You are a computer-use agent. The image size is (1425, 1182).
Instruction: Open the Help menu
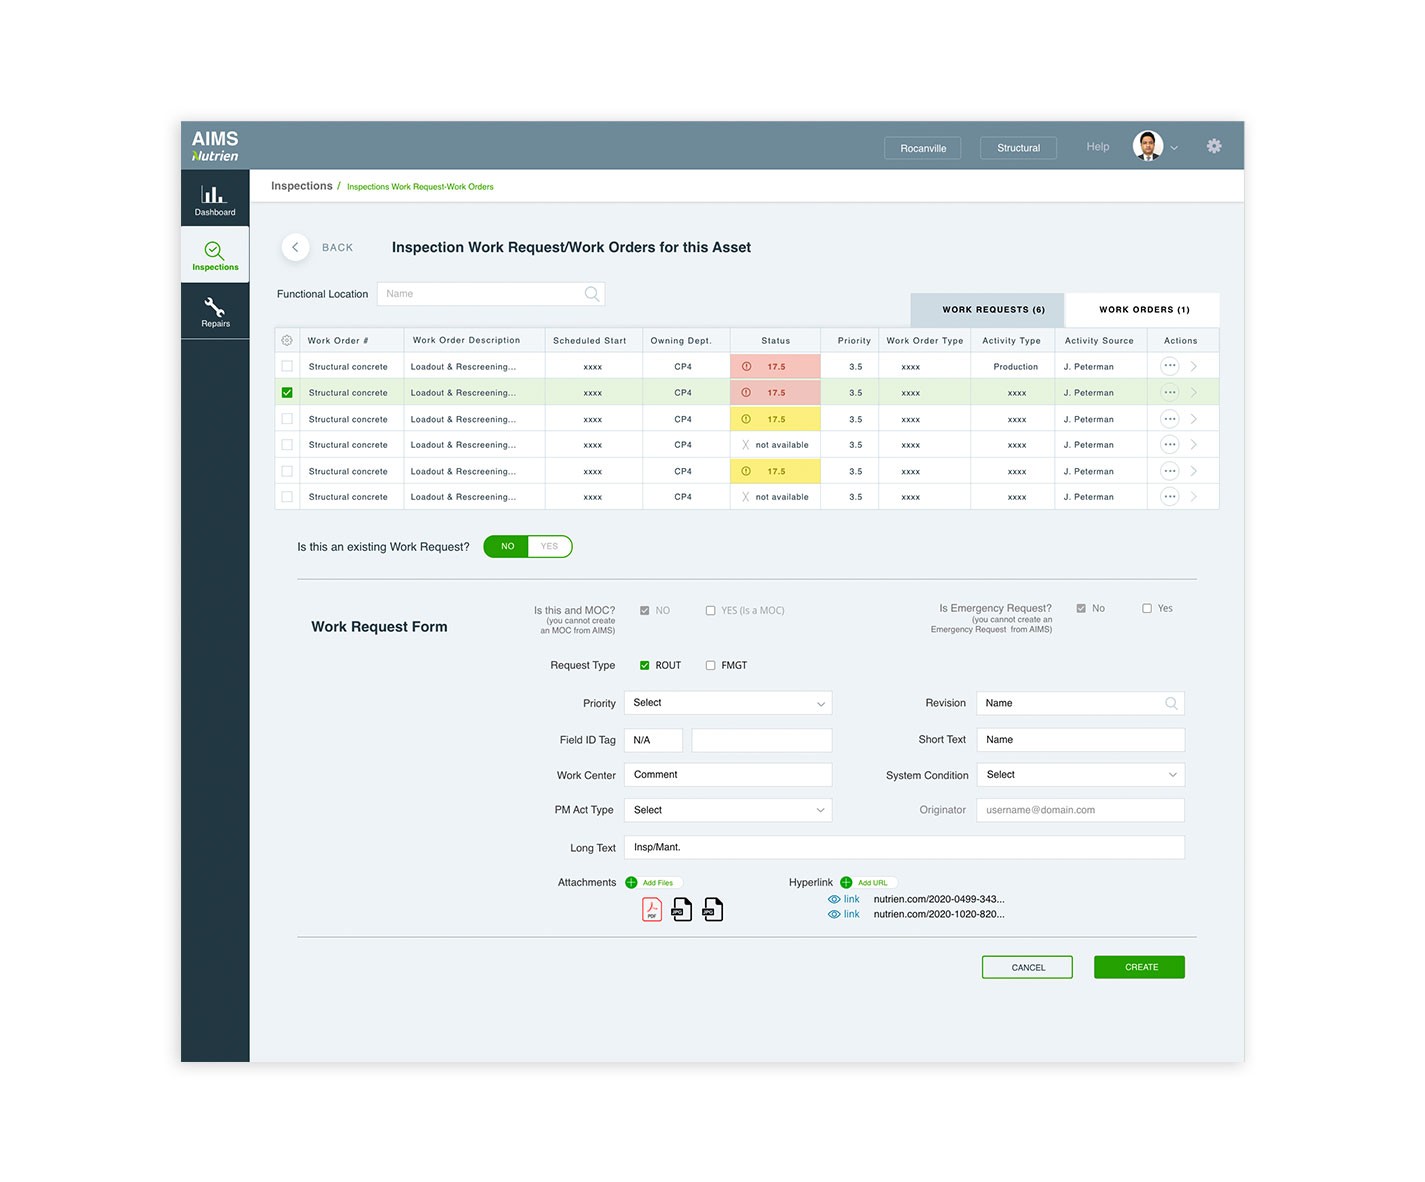(x=1098, y=147)
